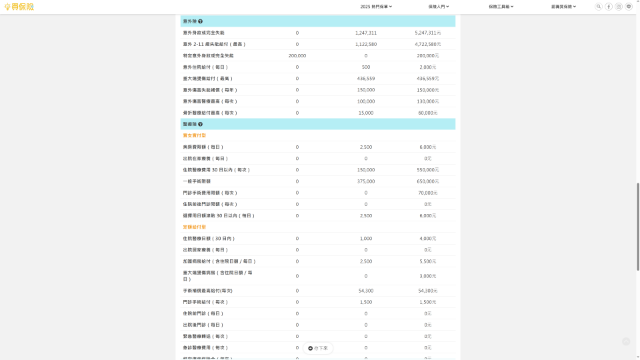This screenshot has width=640, height=360.
Task: Click the vertical page scrollbar thumb
Action: point(638,227)
